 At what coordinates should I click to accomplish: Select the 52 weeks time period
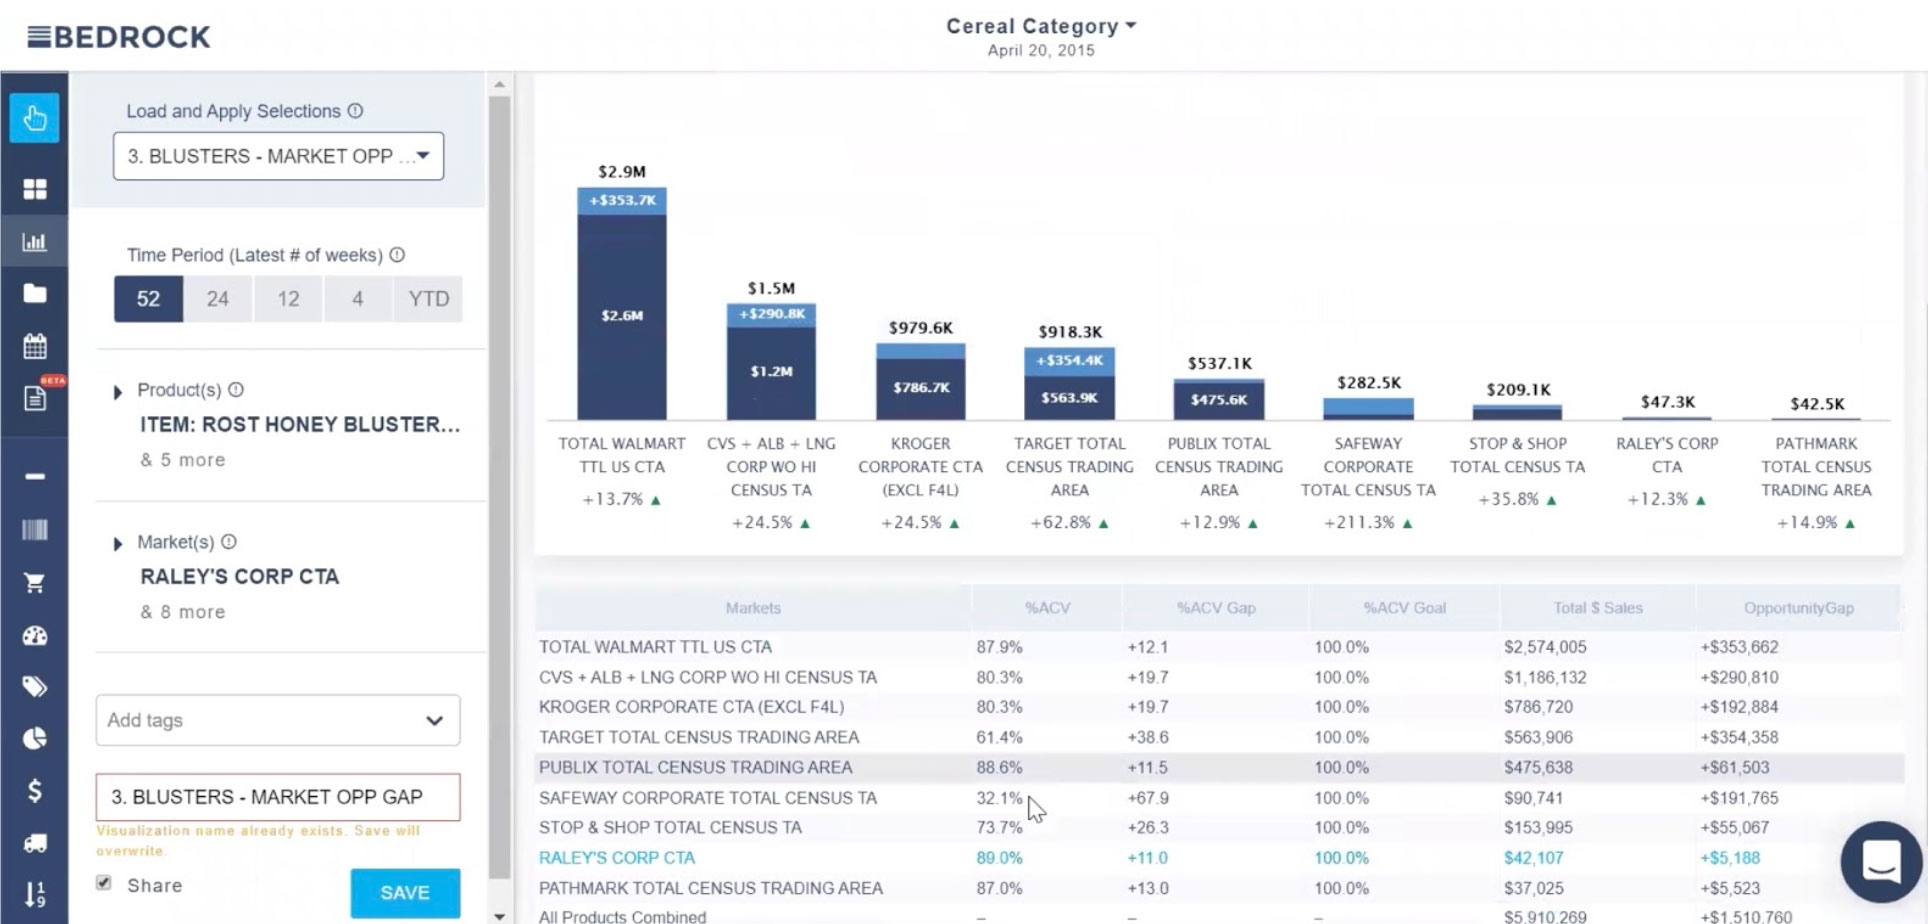click(148, 299)
